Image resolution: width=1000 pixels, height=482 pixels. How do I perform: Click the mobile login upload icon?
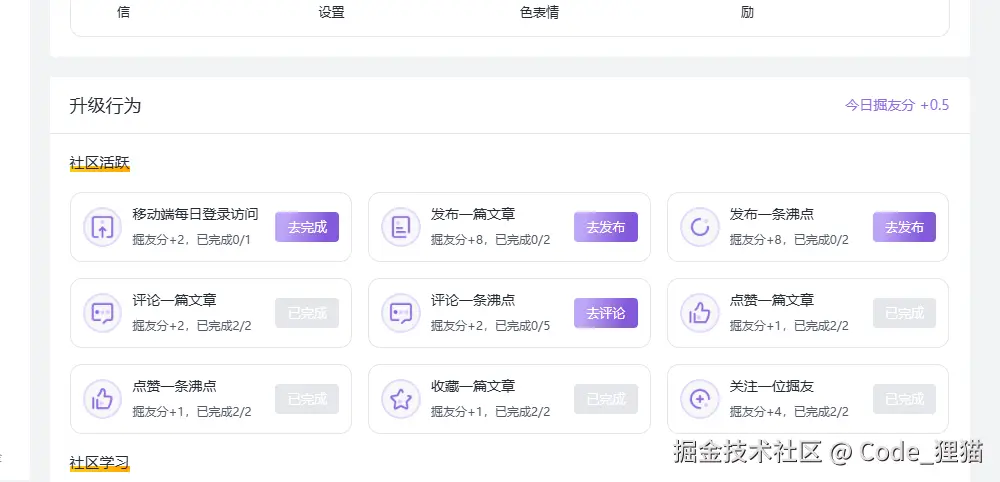(102, 227)
